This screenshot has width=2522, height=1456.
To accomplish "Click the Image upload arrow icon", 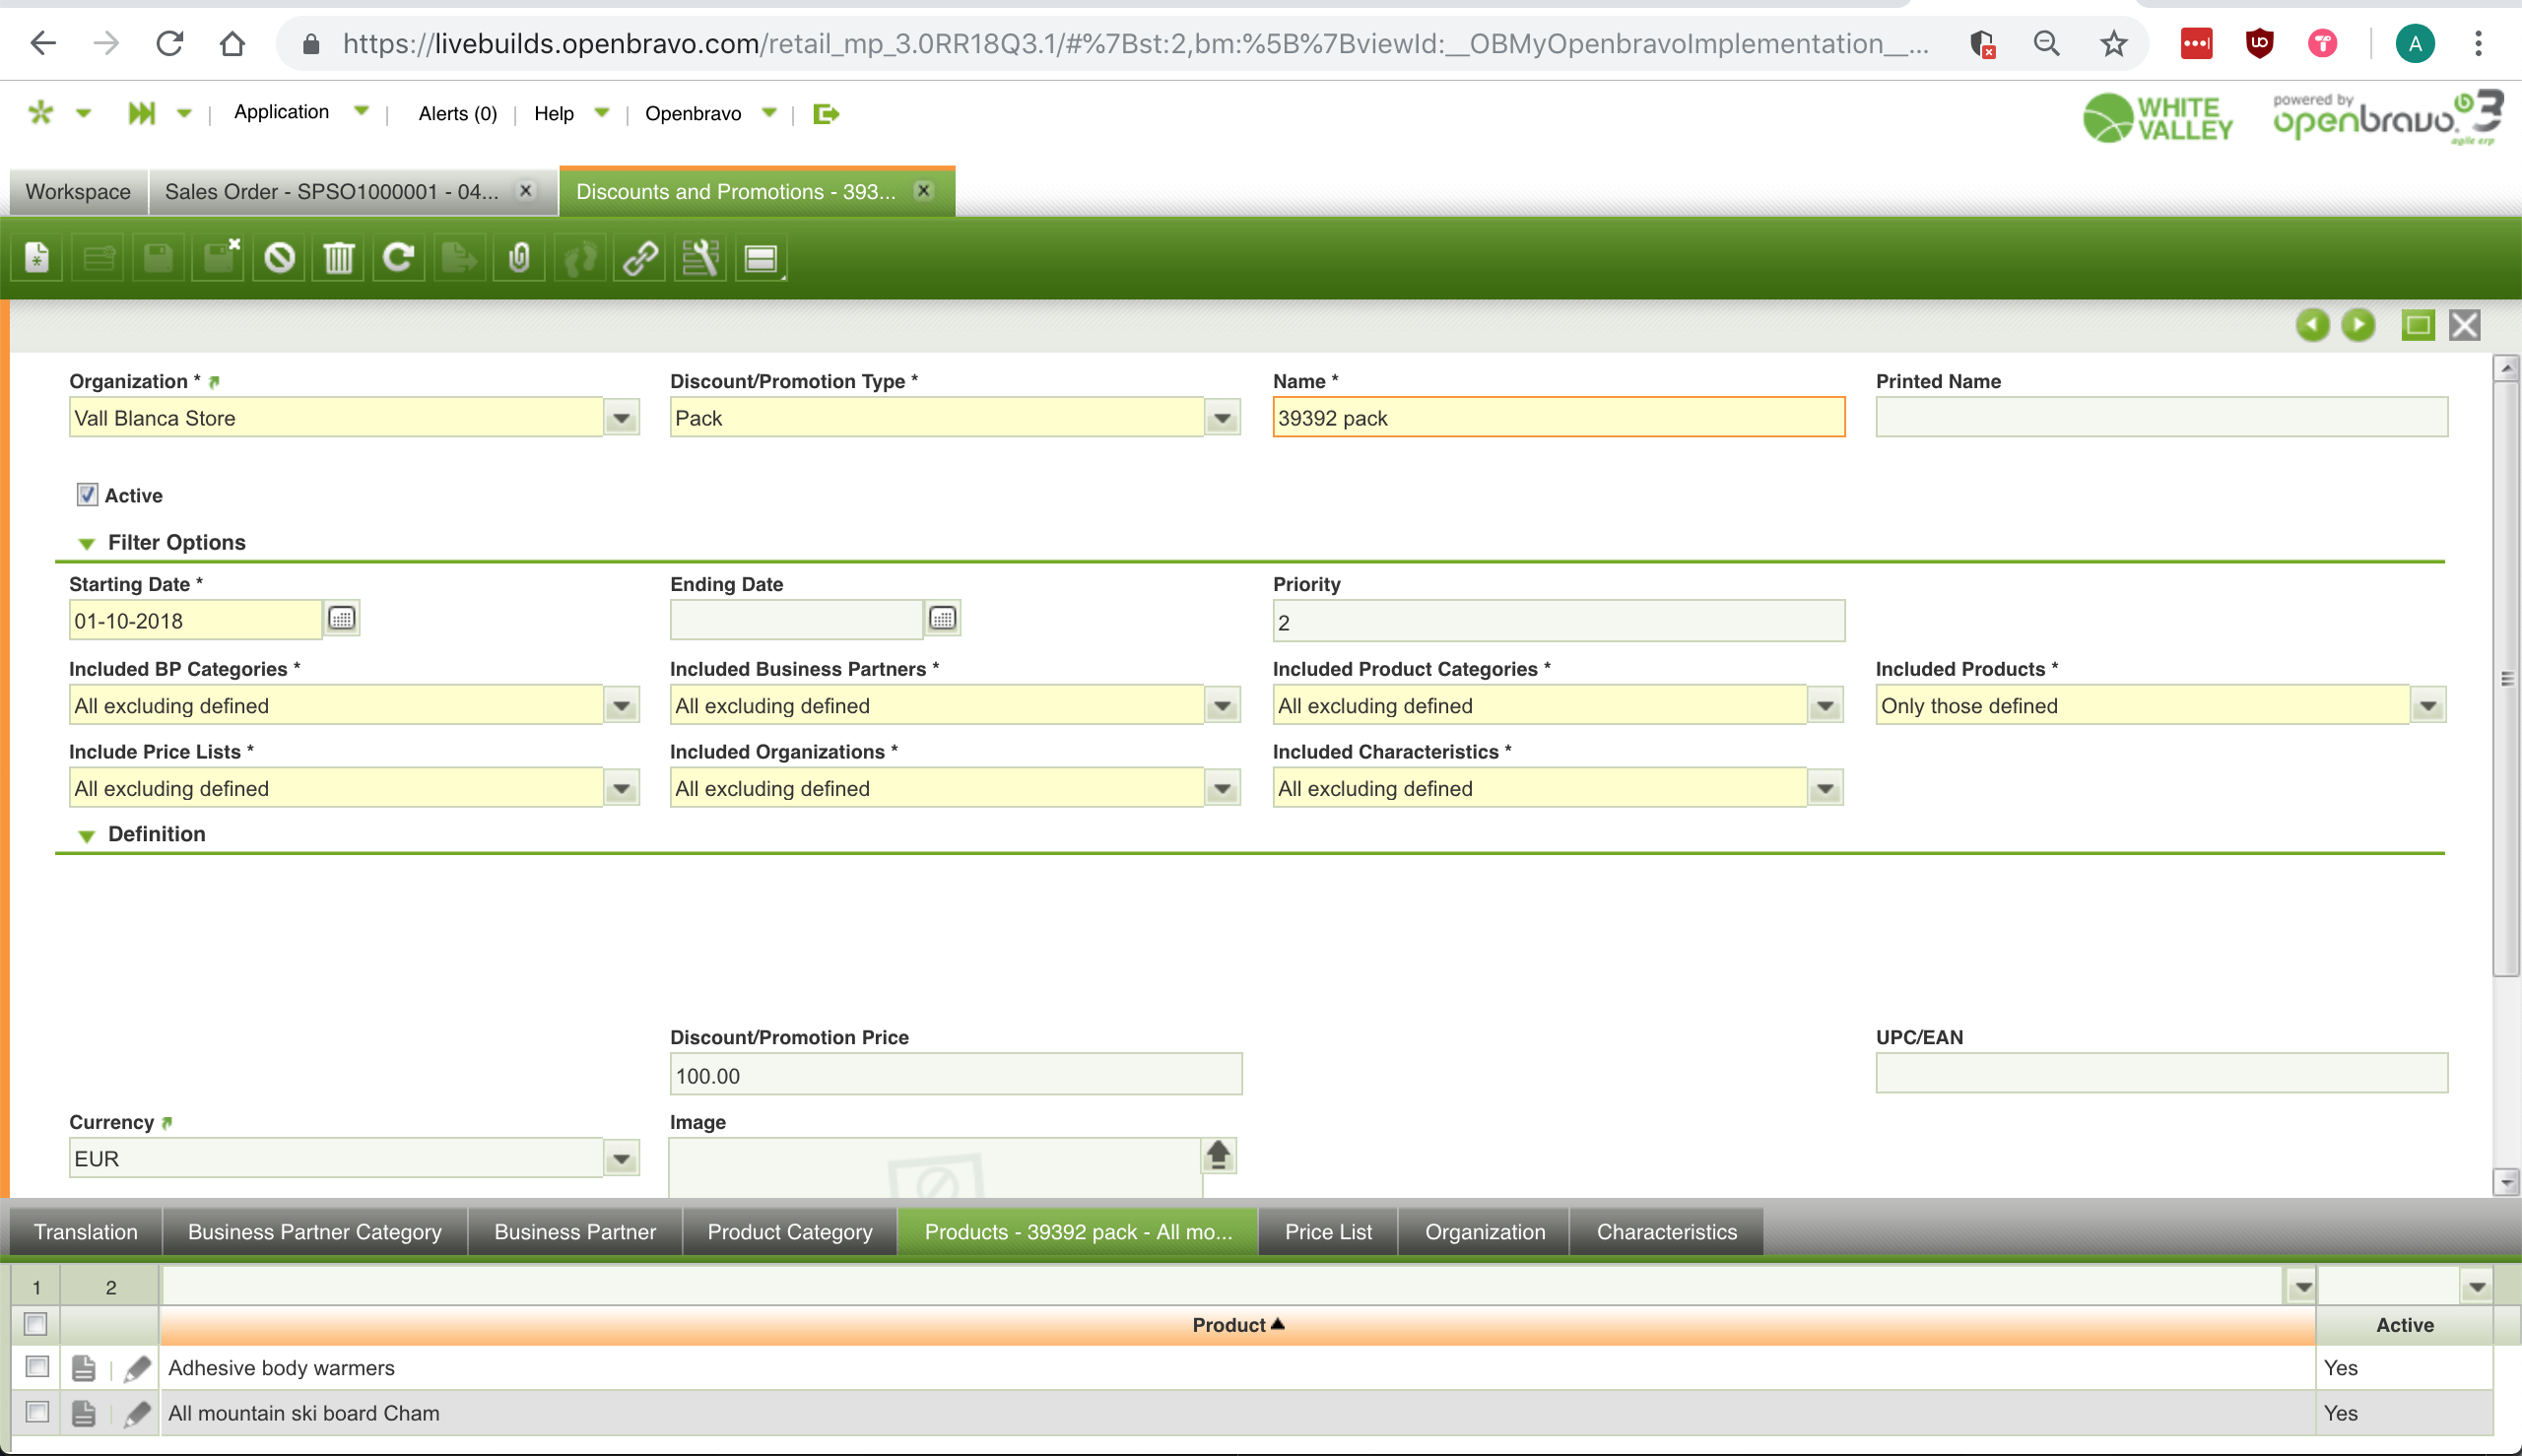I will [1217, 1155].
